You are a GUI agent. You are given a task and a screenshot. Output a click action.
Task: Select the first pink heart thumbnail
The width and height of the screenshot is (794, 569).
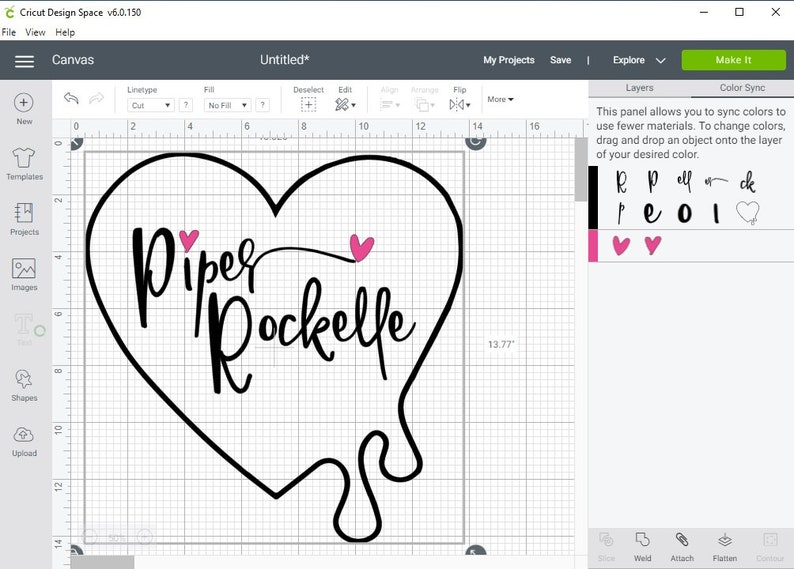point(621,245)
